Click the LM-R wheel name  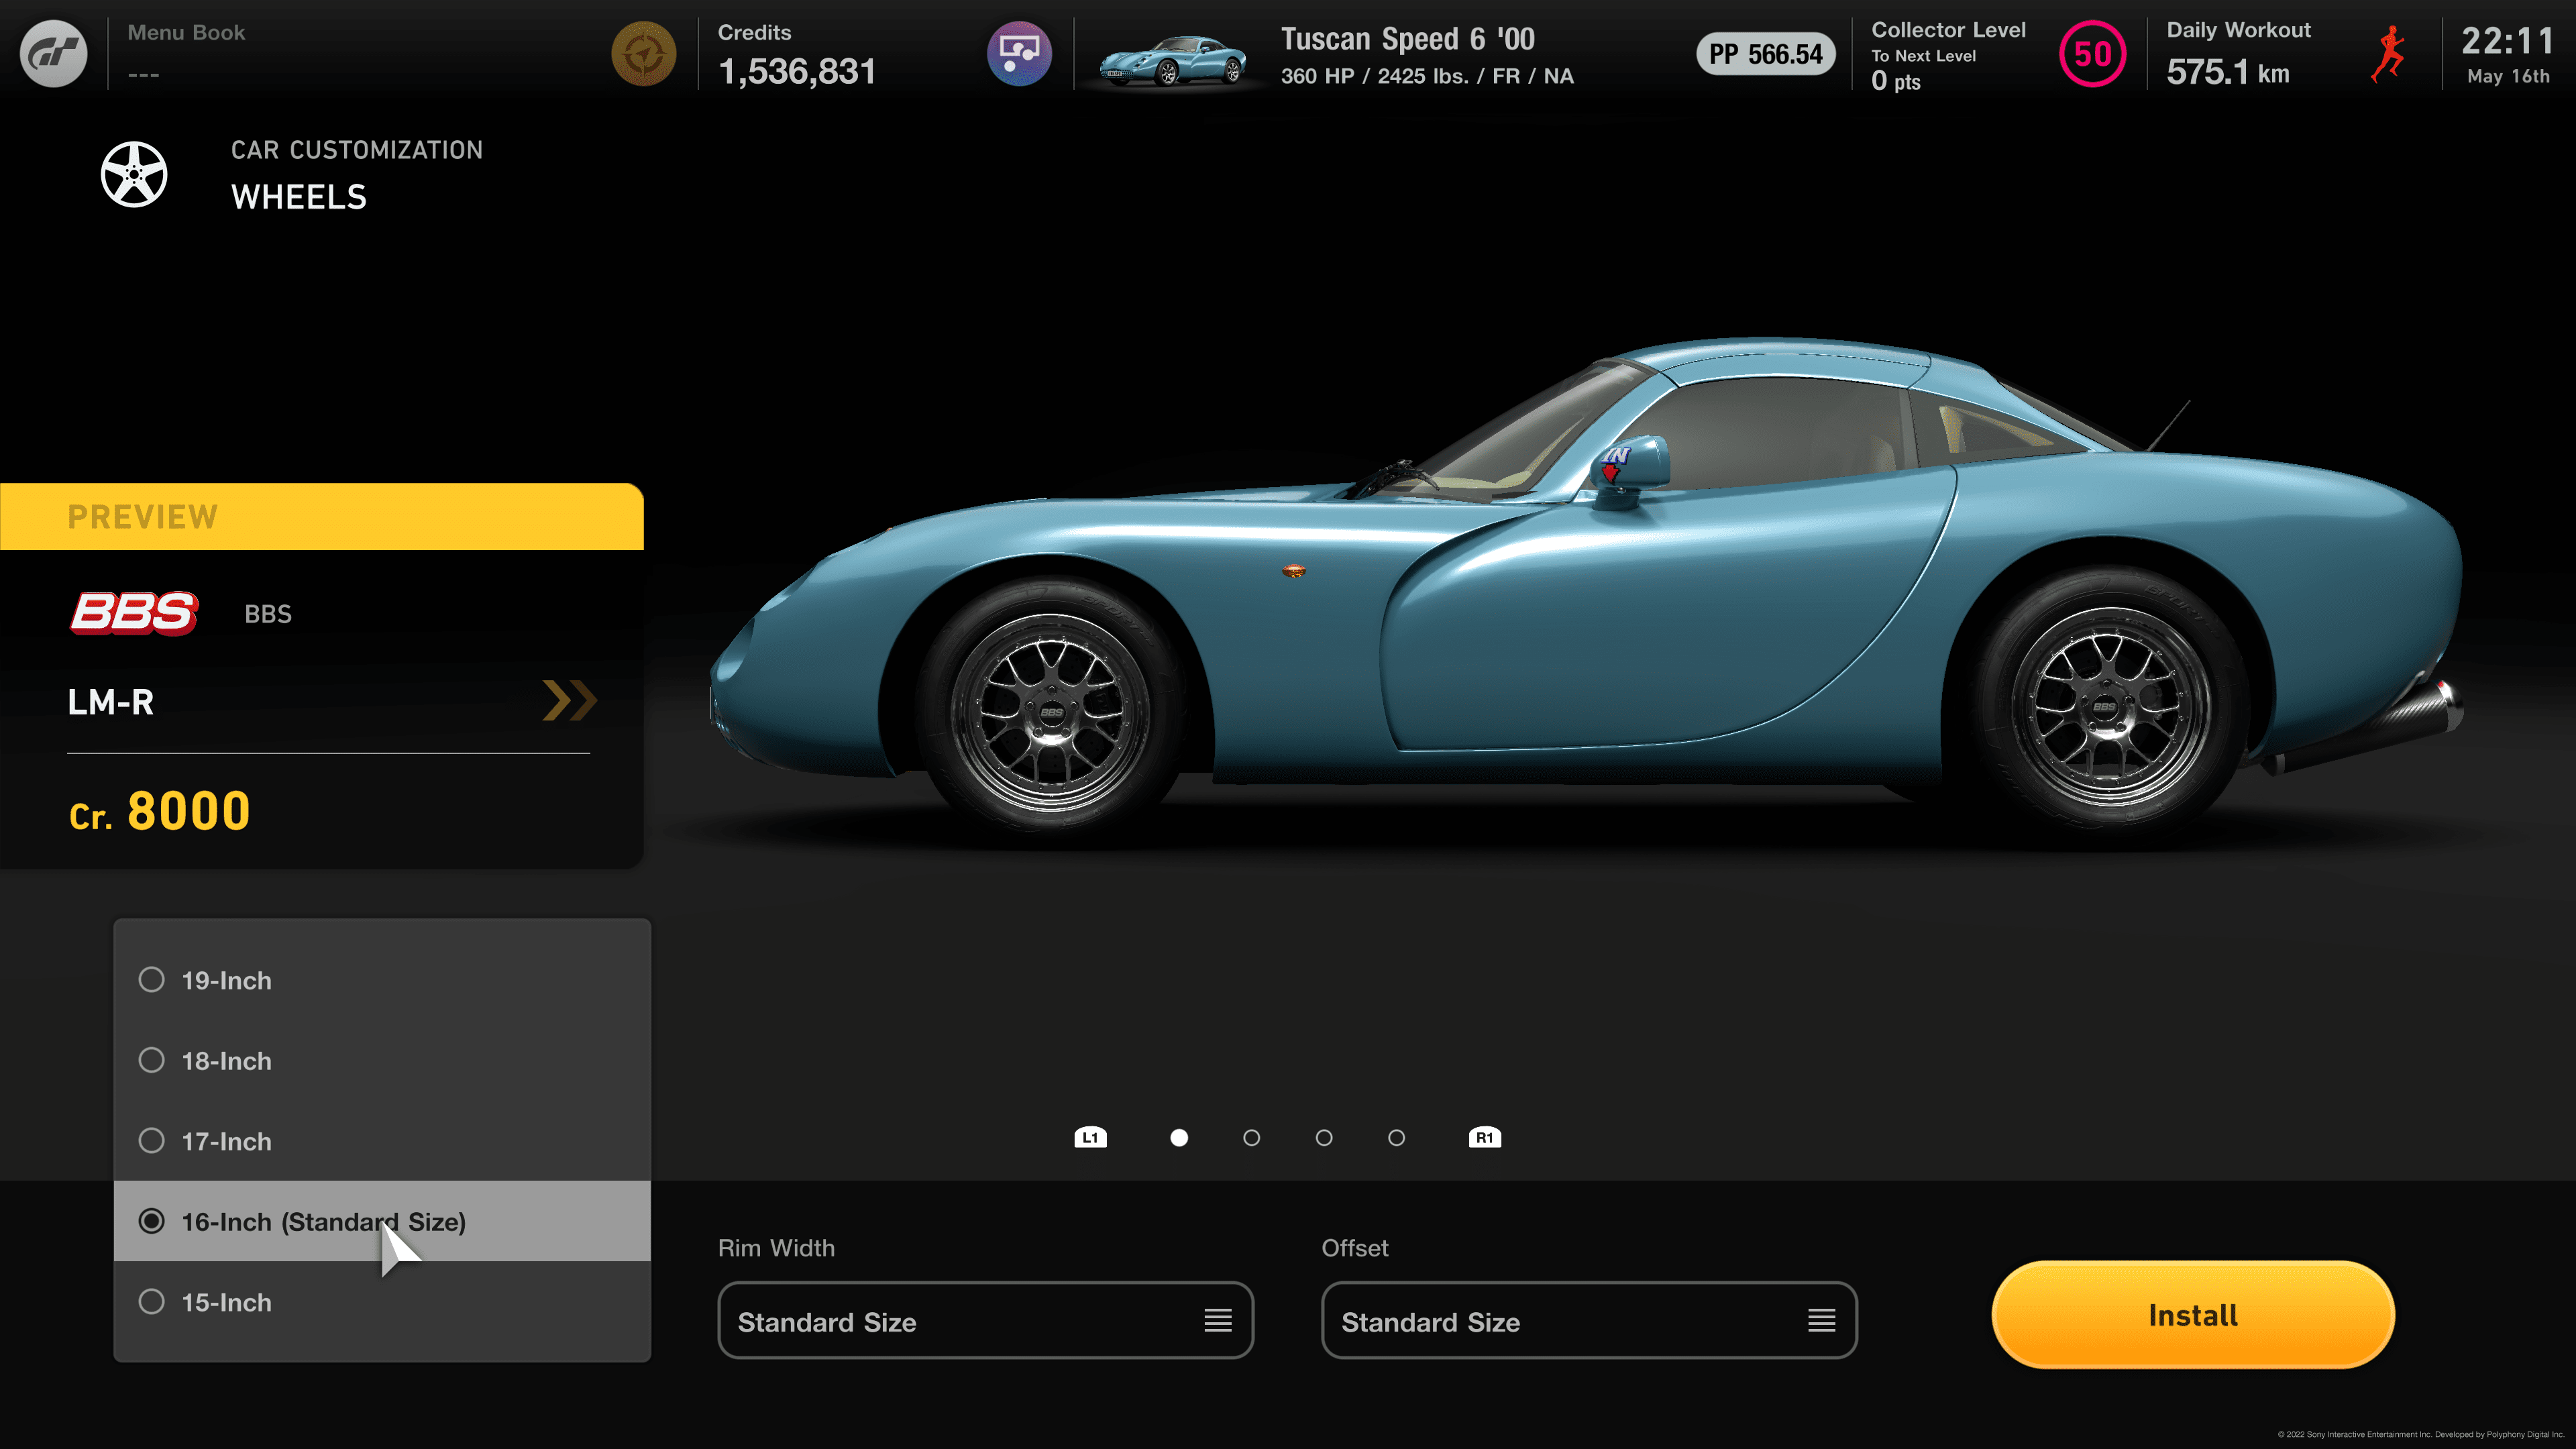[x=111, y=702]
